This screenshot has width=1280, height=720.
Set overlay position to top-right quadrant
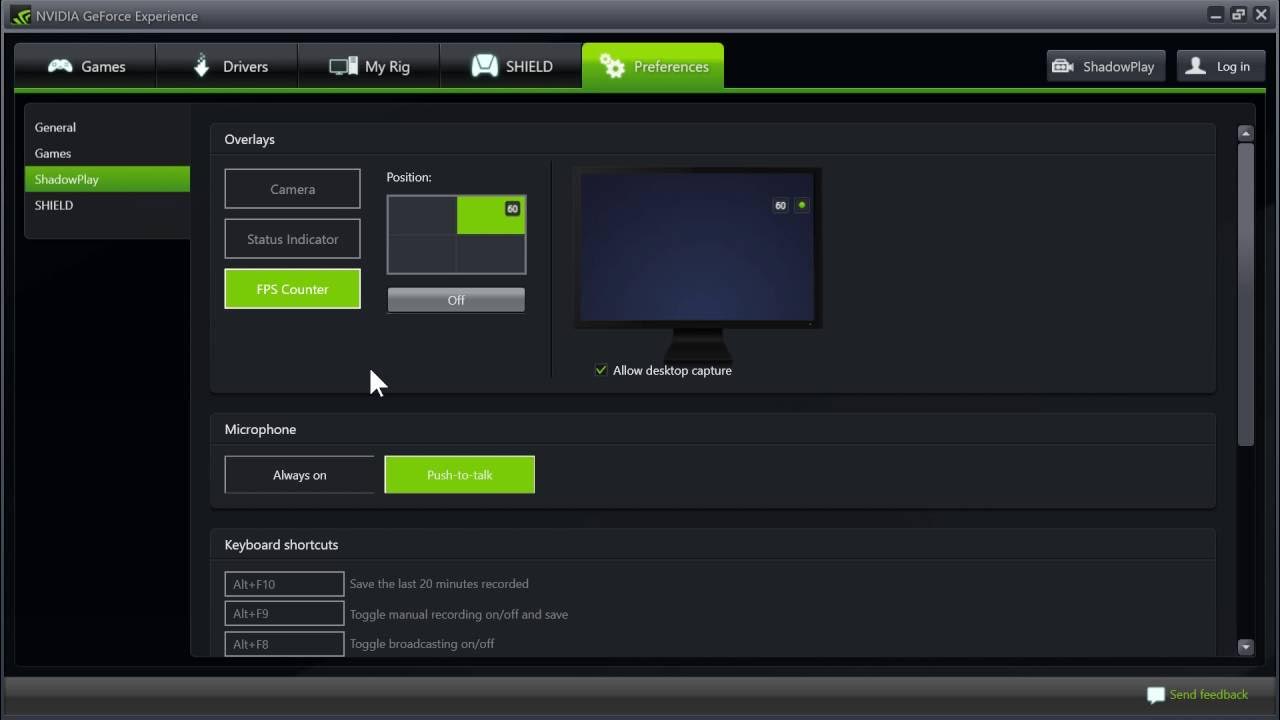(x=491, y=216)
